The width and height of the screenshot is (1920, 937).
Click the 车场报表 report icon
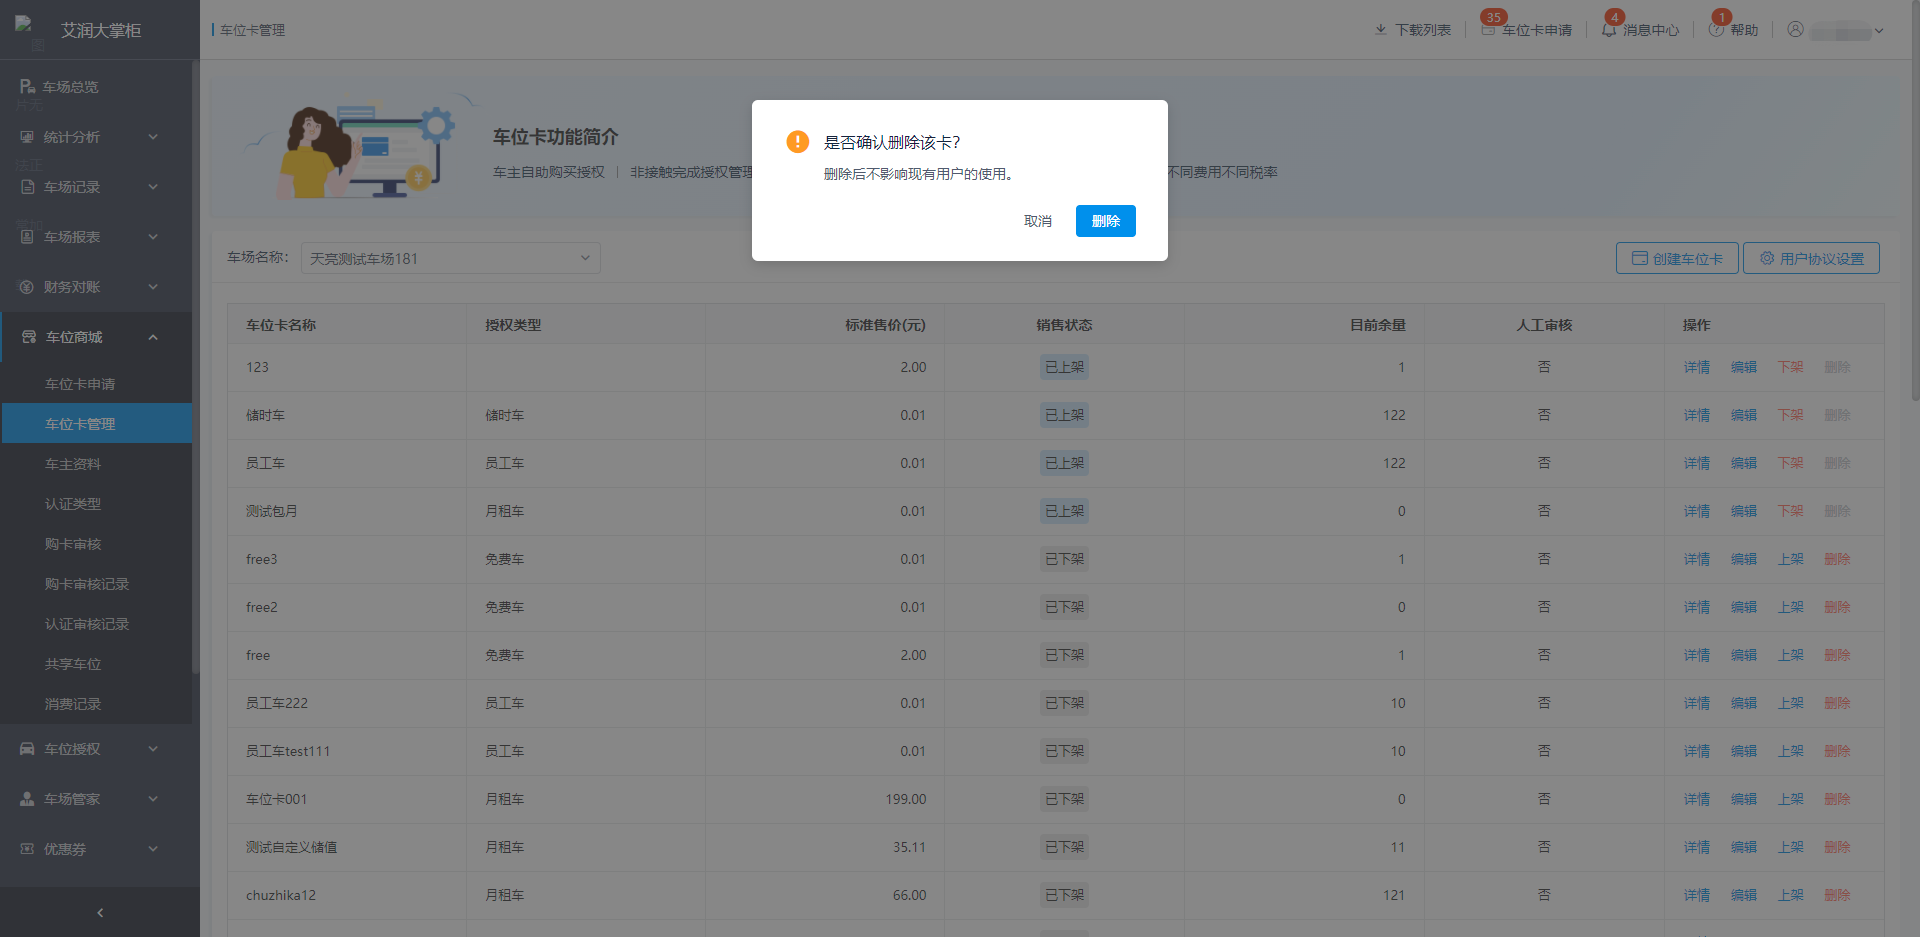(27, 237)
